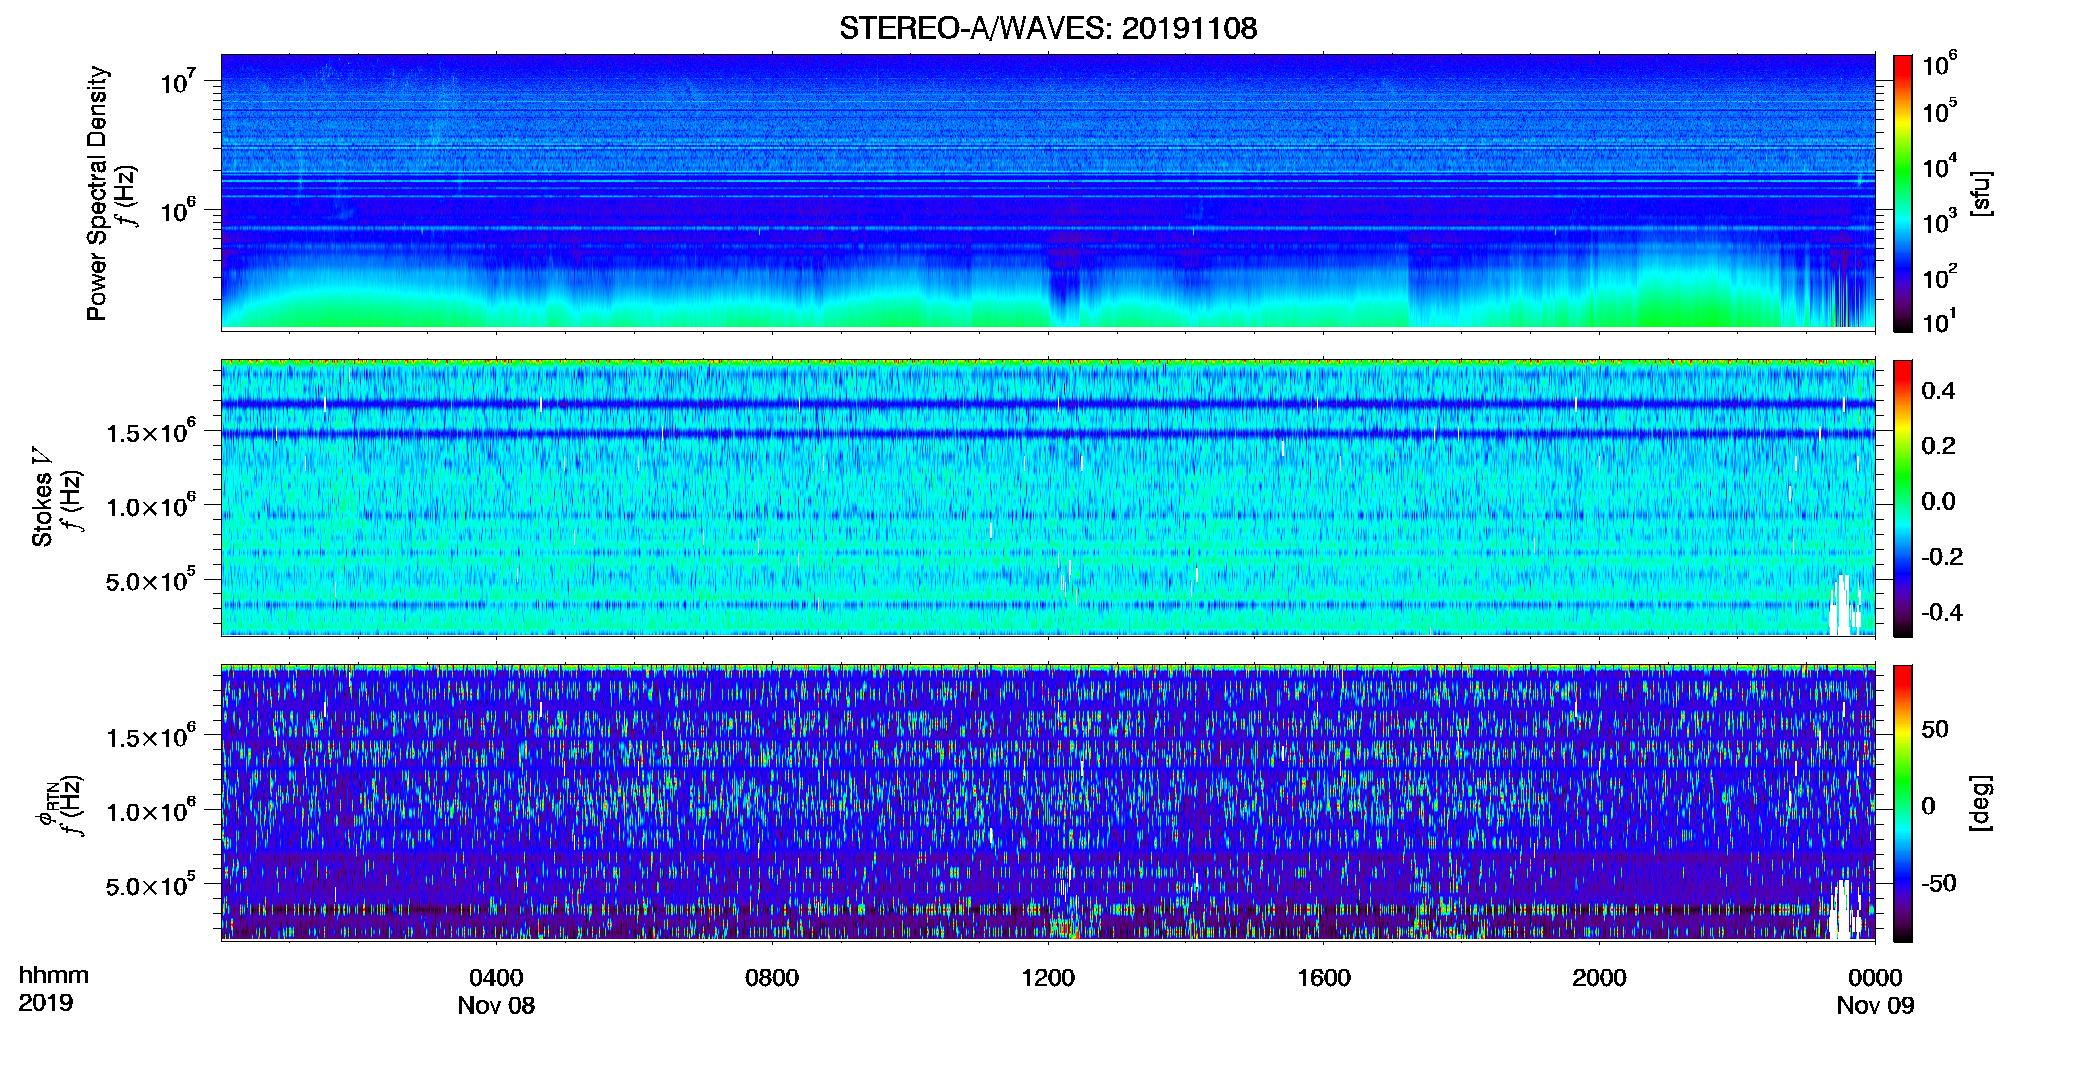Click the 2000 time axis label

point(1599,977)
